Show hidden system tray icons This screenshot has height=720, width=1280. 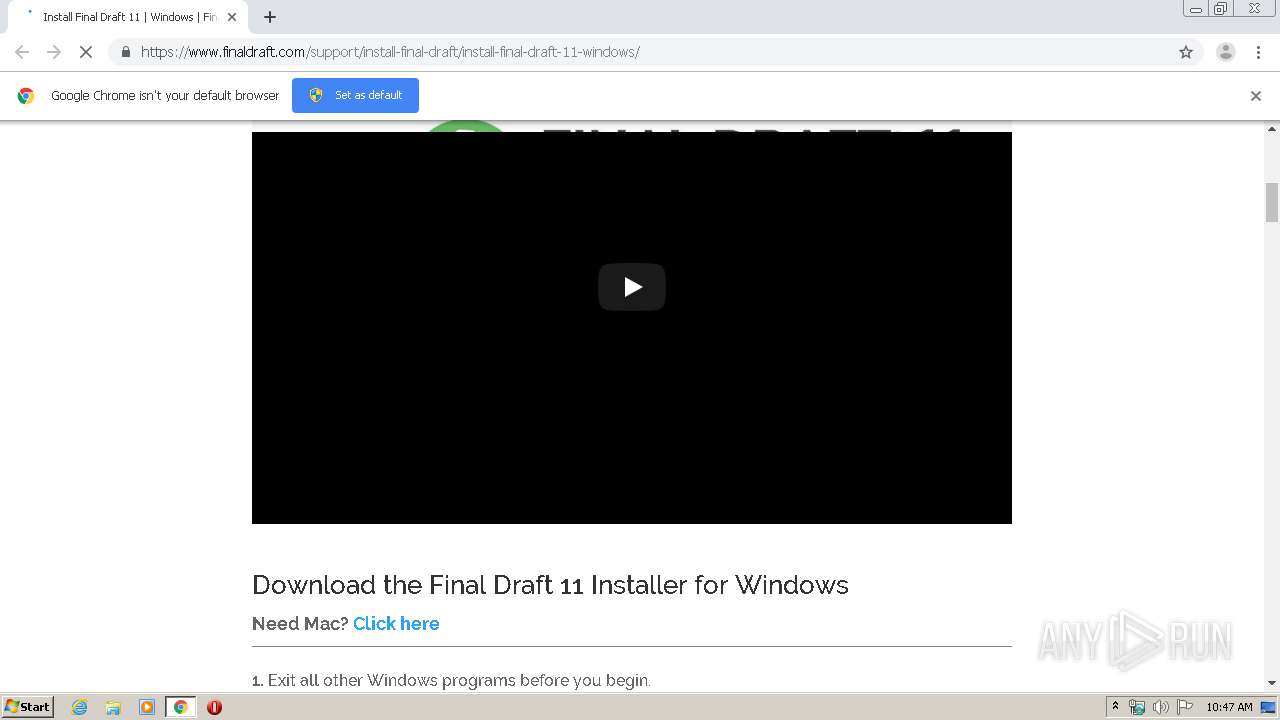click(x=1115, y=707)
